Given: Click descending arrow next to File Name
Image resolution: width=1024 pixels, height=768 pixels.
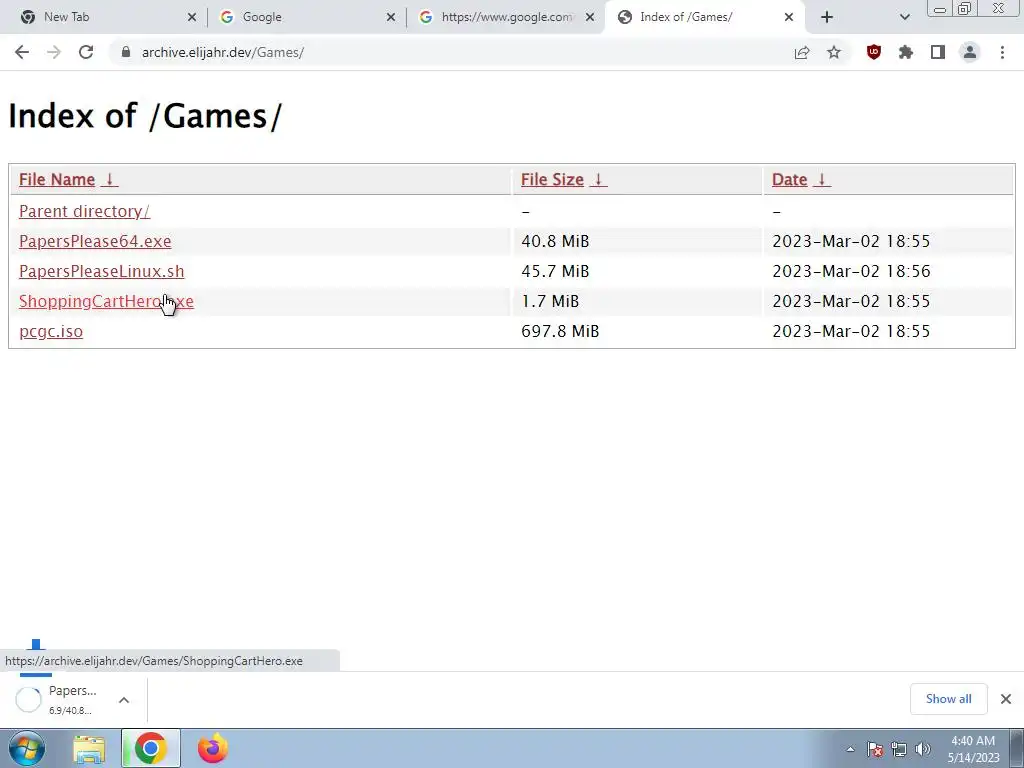Looking at the screenshot, I should click(x=110, y=180).
